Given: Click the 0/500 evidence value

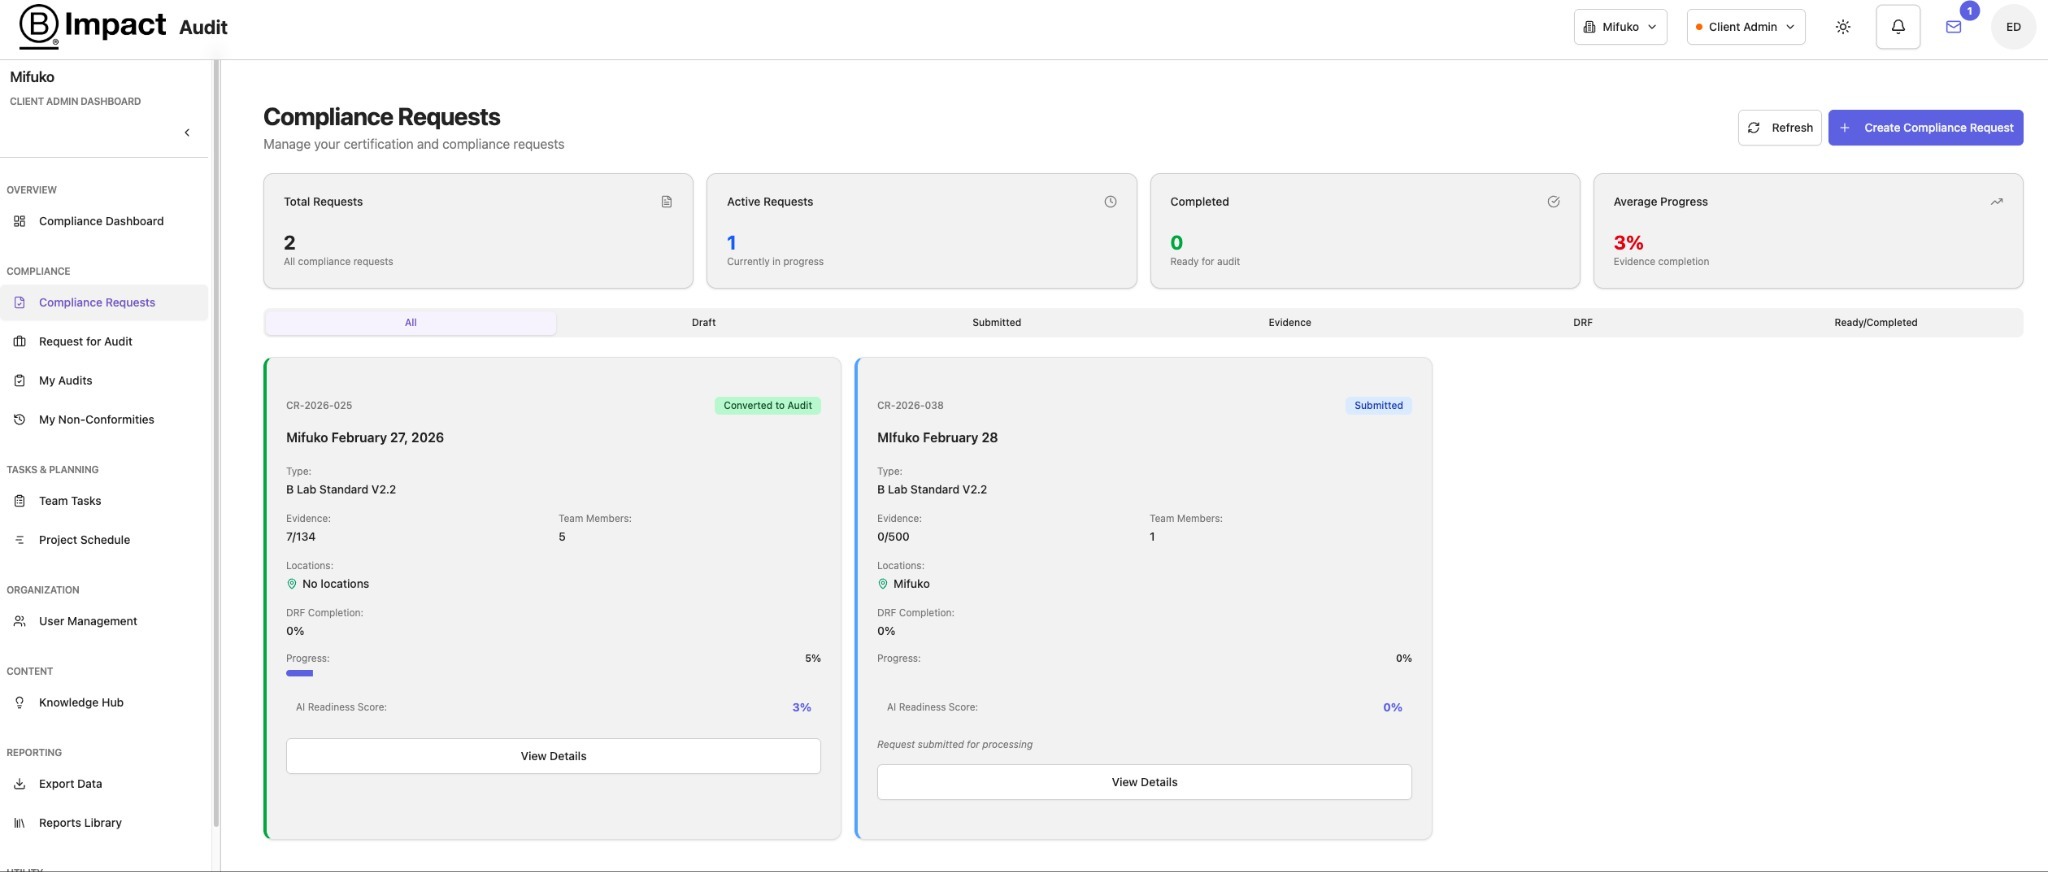Looking at the screenshot, I should 893,536.
